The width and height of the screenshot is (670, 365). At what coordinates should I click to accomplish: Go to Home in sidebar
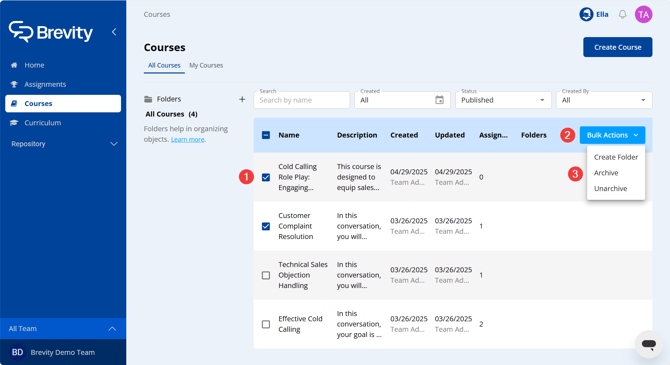[35, 65]
